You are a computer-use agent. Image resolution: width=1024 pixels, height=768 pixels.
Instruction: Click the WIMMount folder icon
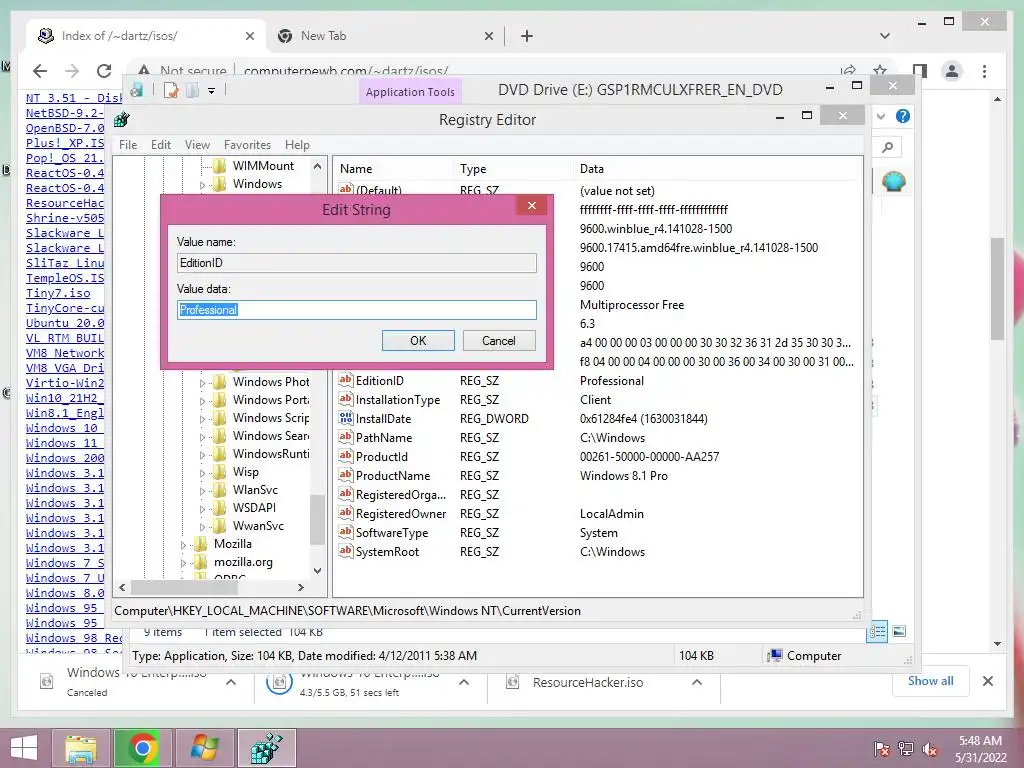(219, 166)
